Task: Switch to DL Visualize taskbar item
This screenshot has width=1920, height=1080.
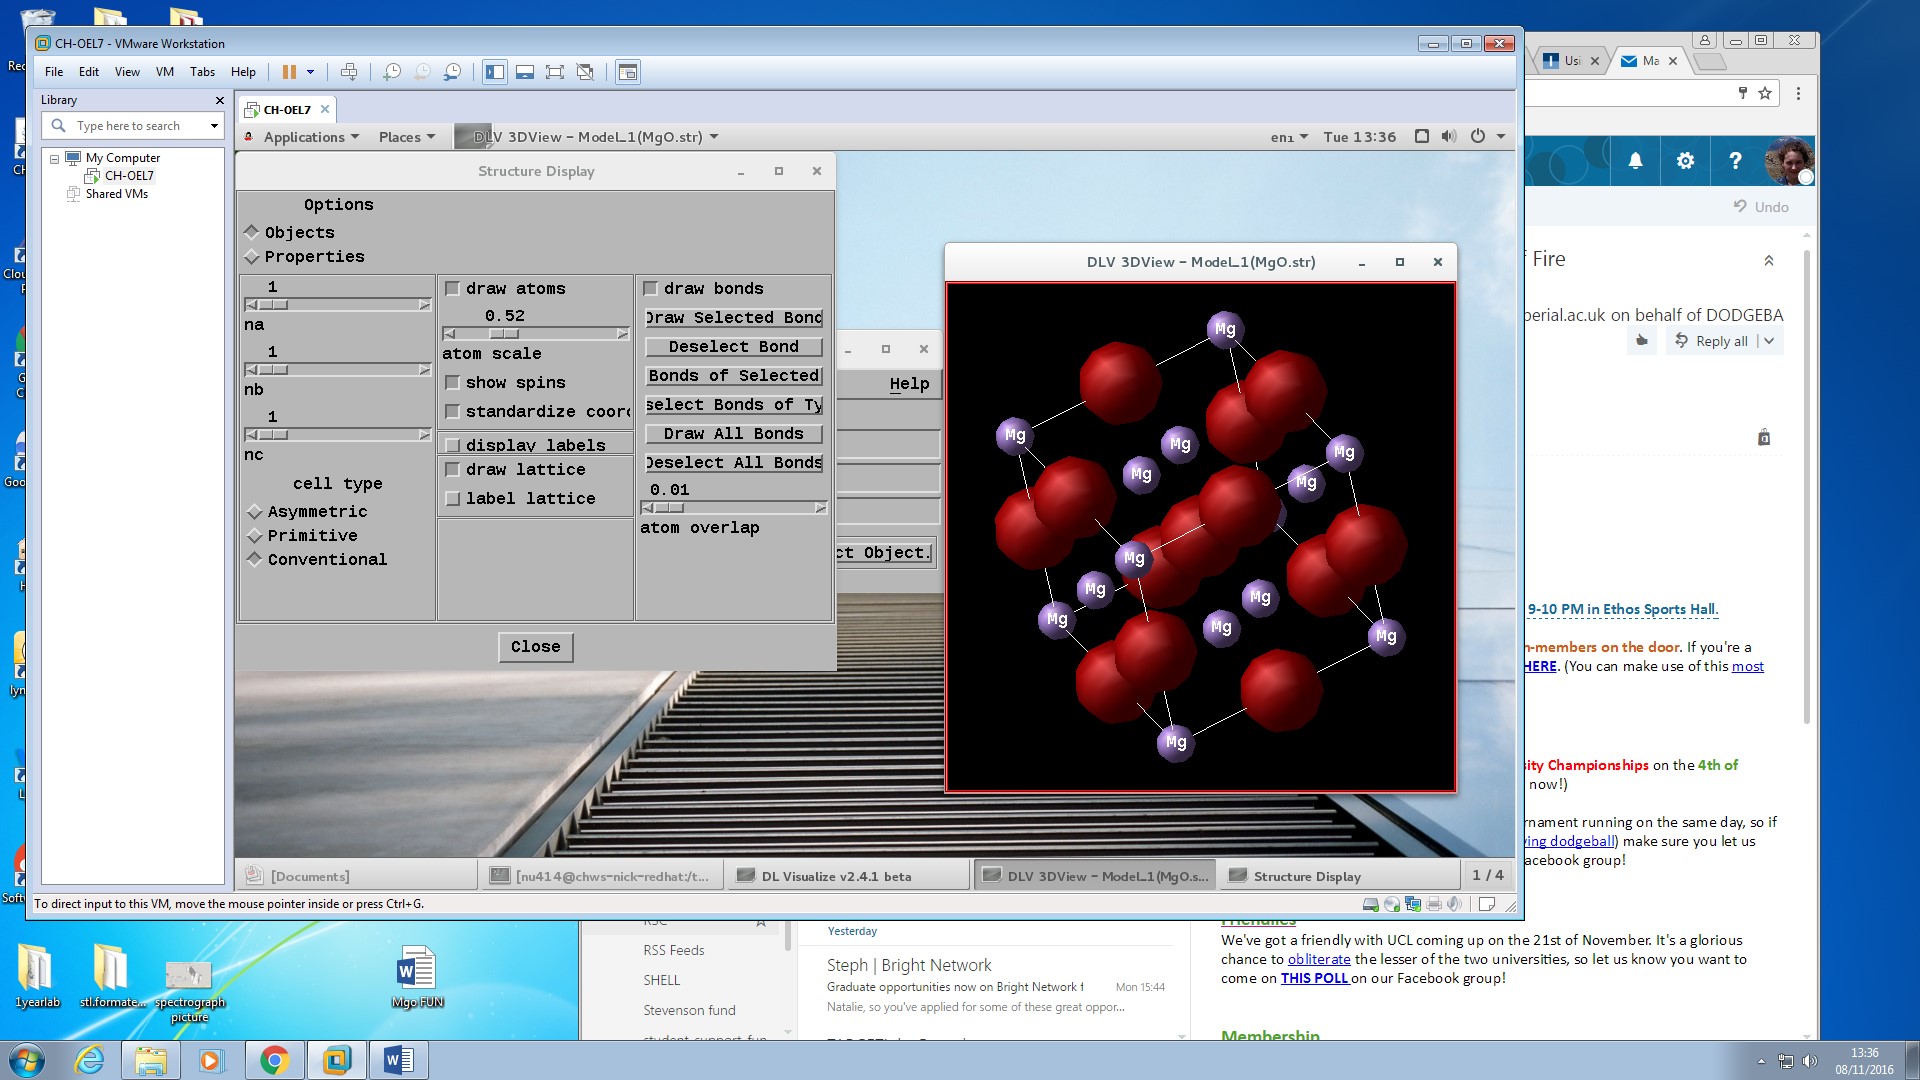Action: [x=836, y=876]
